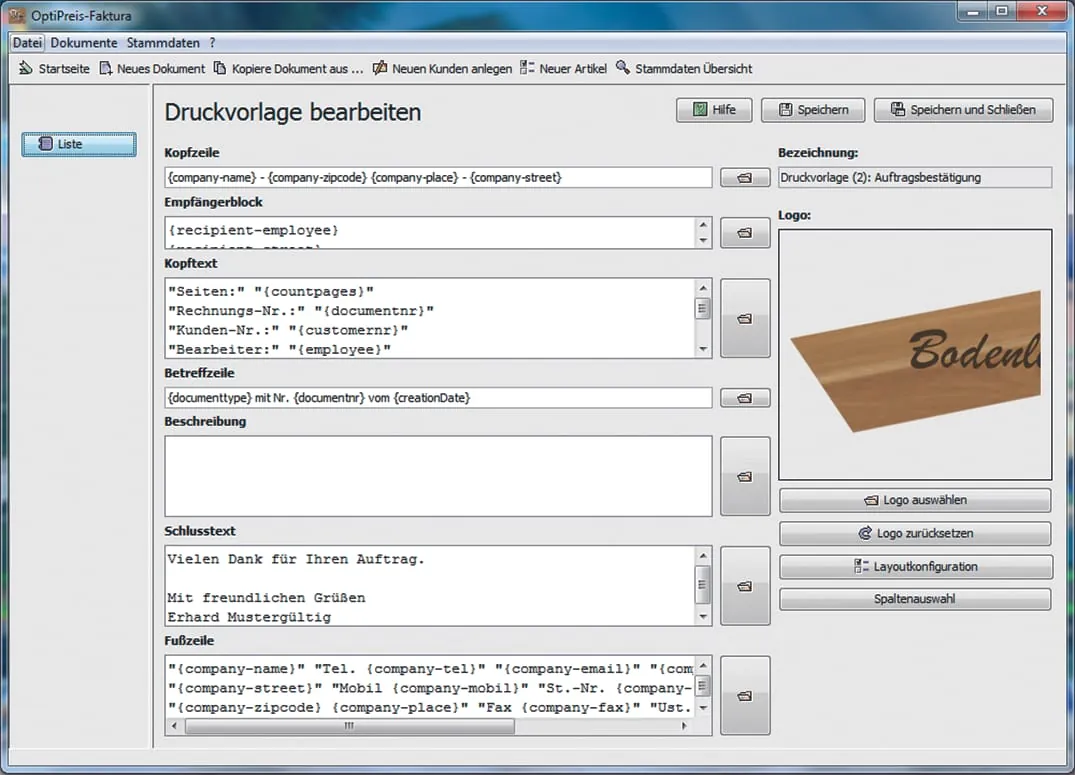Open Layoutkonfiguration settings
This screenshot has width=1075, height=775.
(x=915, y=567)
